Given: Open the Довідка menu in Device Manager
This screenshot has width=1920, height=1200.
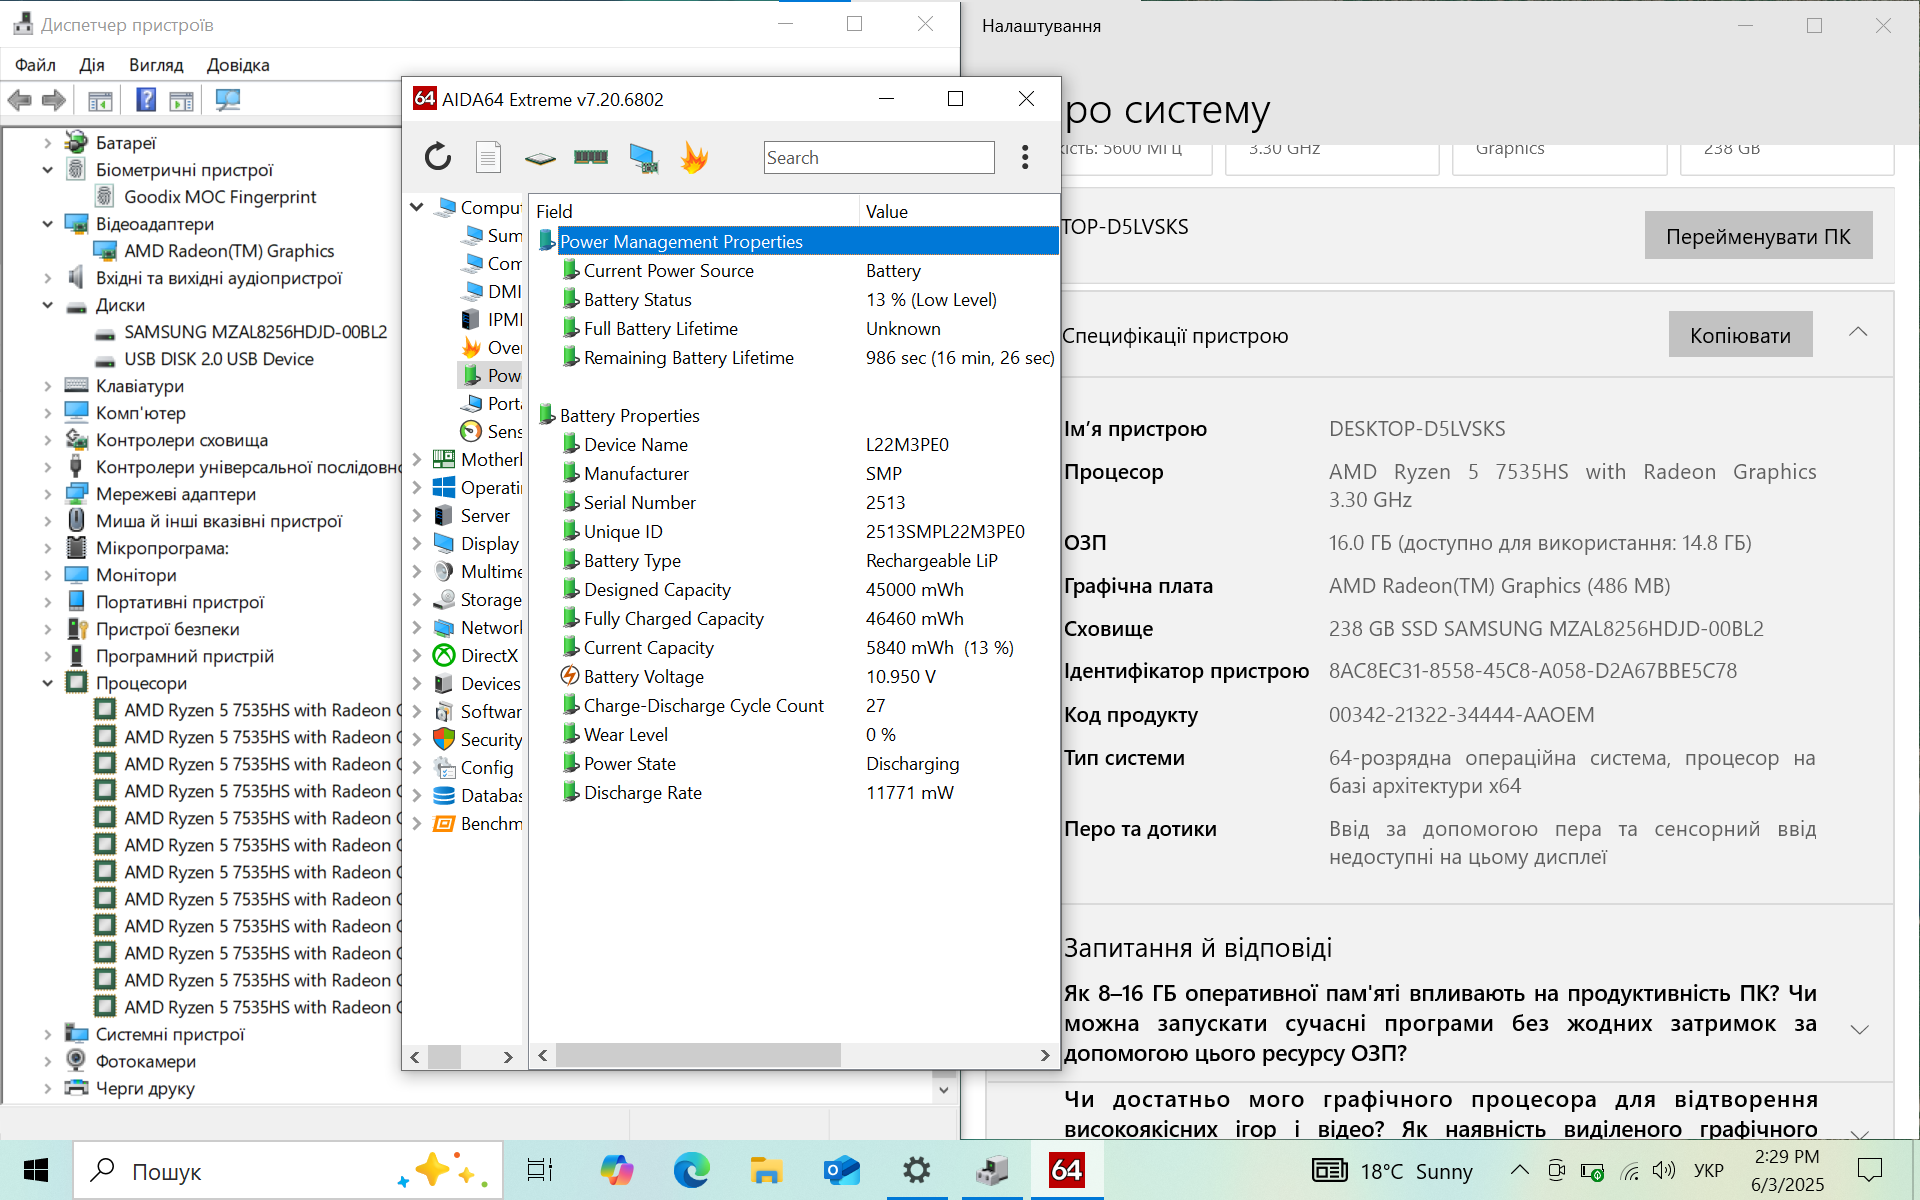Looking at the screenshot, I should coord(238,65).
